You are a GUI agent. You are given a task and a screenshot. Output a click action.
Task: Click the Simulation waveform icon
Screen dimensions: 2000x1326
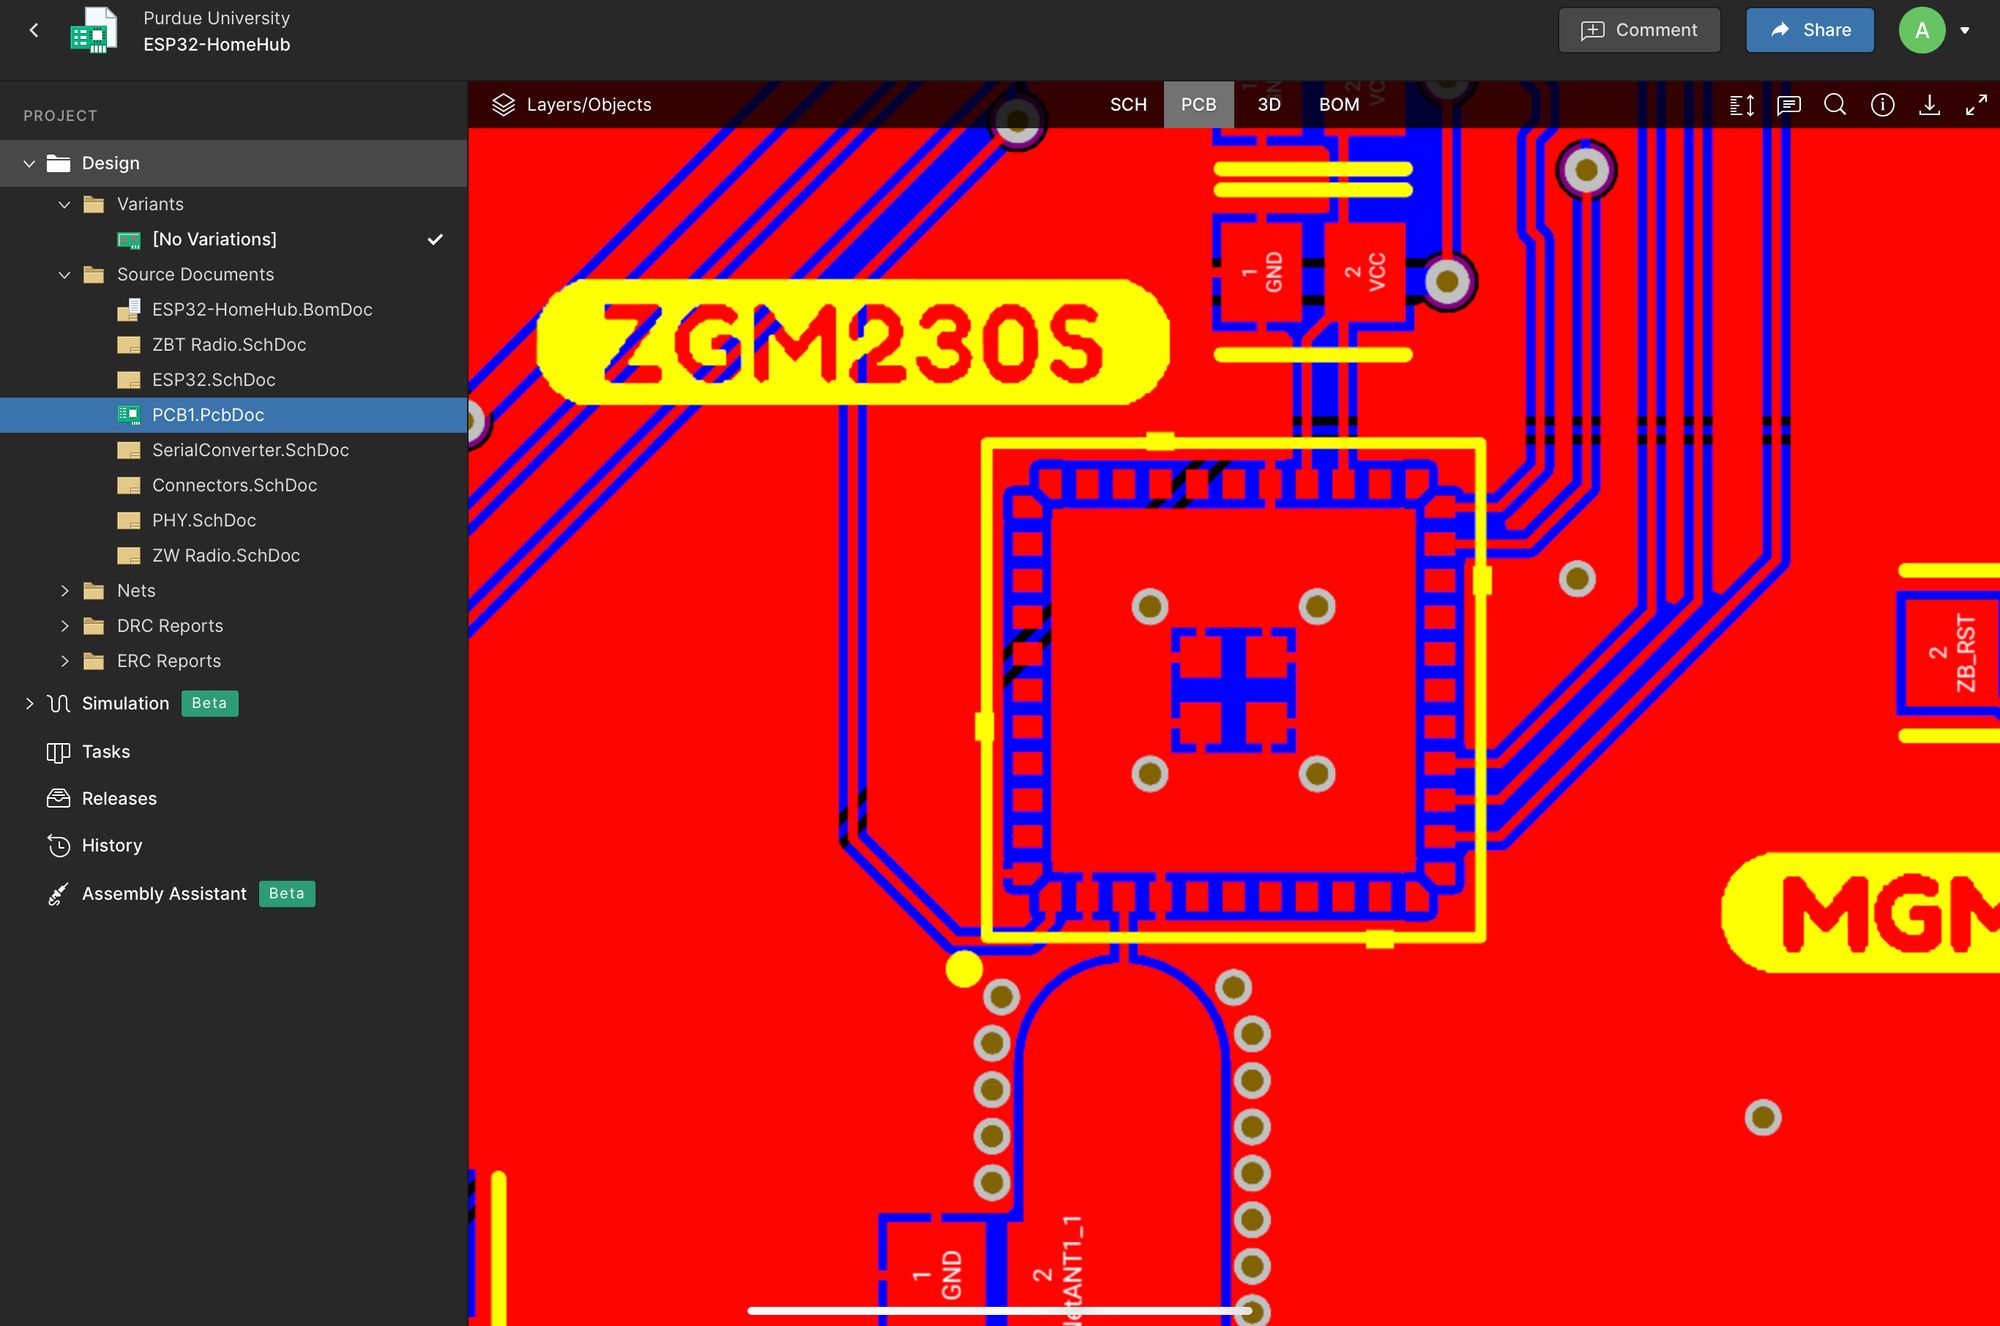tap(59, 703)
